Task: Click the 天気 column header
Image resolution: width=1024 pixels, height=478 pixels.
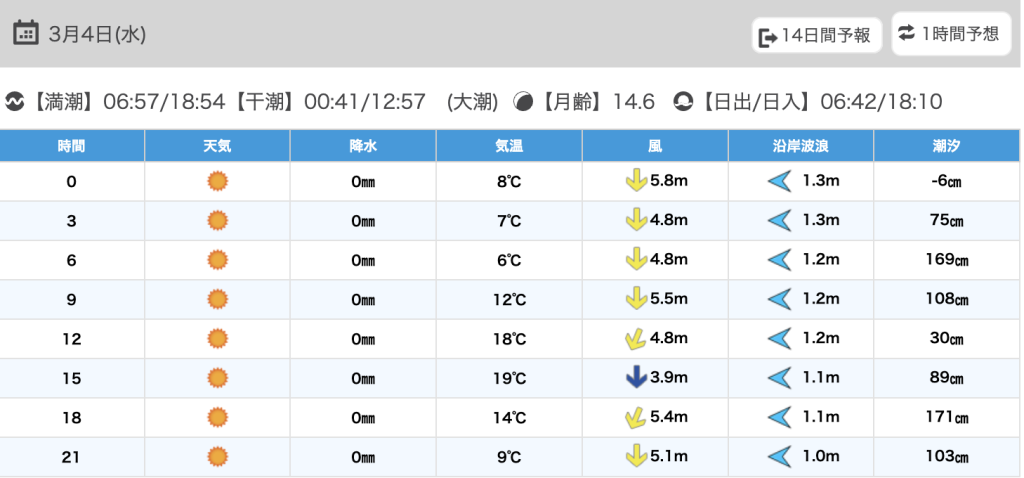Action: click(x=217, y=146)
